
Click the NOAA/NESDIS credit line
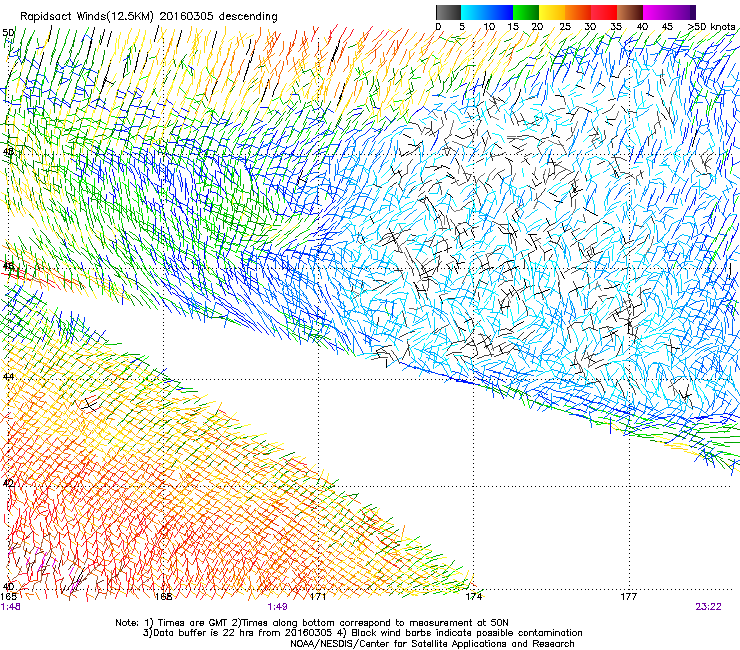click(x=432, y=644)
